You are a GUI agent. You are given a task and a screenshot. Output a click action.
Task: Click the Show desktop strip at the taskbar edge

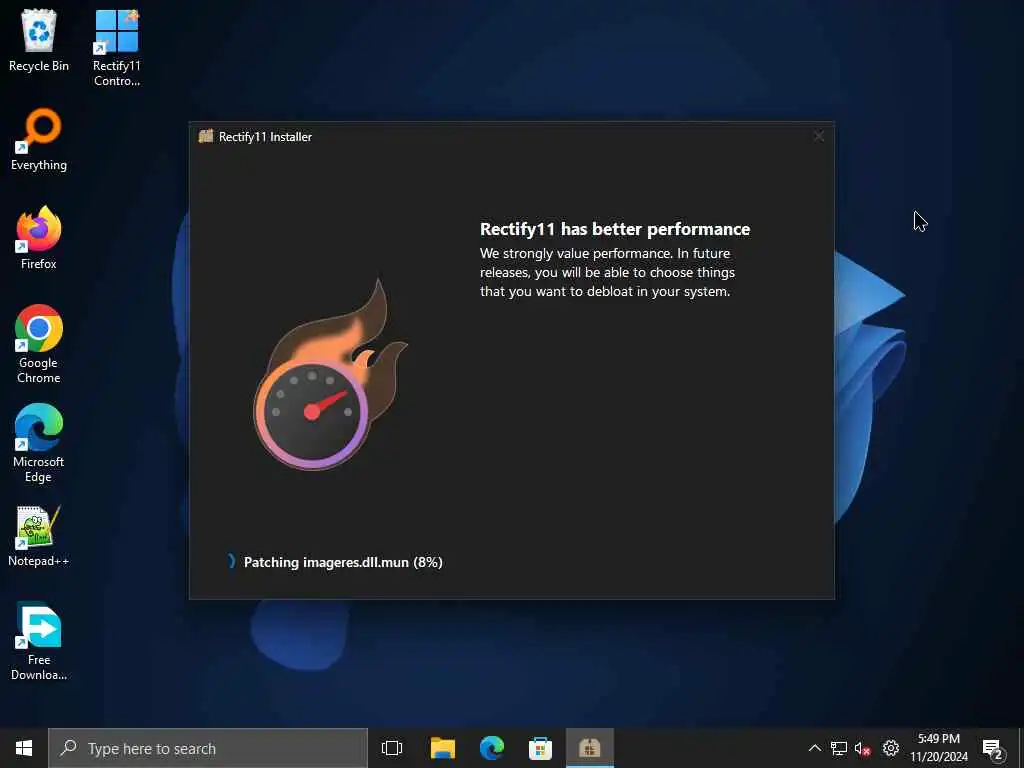click(x=1021, y=748)
